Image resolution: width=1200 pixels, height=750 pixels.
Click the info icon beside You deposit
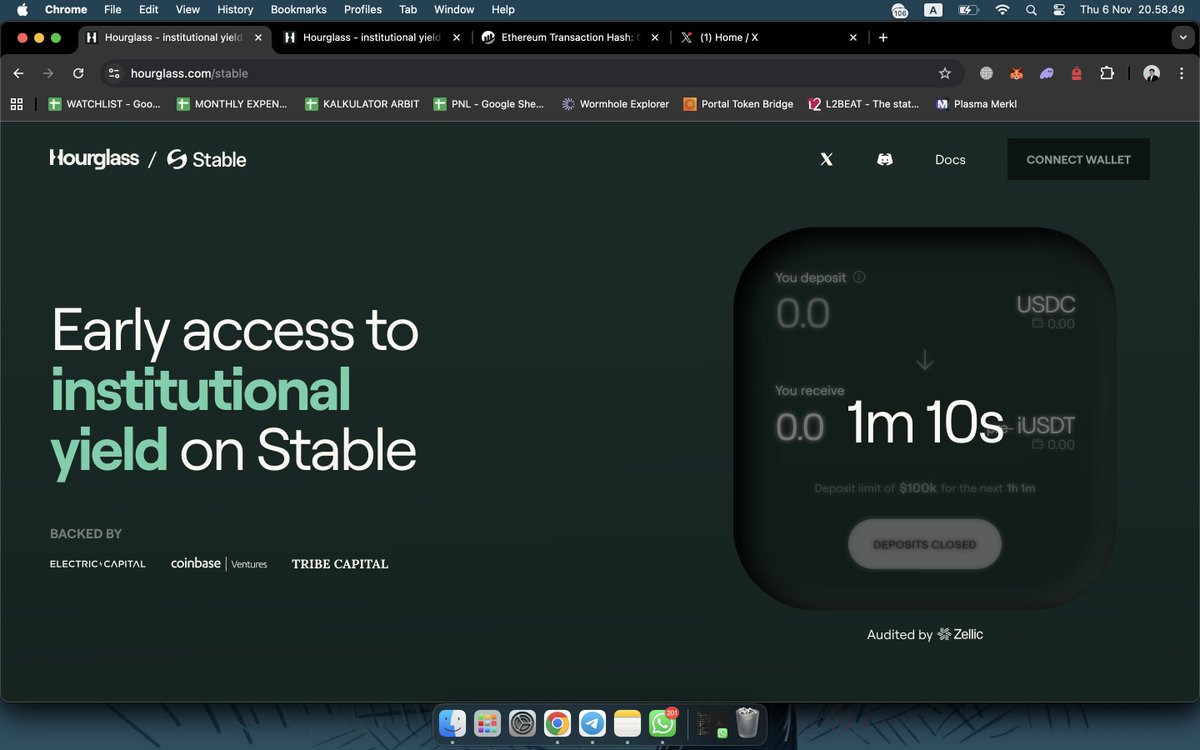[859, 277]
